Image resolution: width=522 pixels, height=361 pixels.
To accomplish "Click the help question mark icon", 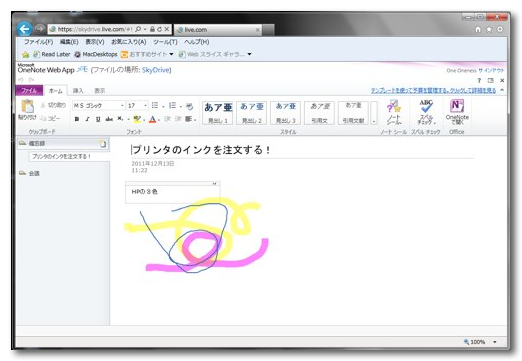I will point(479,80).
